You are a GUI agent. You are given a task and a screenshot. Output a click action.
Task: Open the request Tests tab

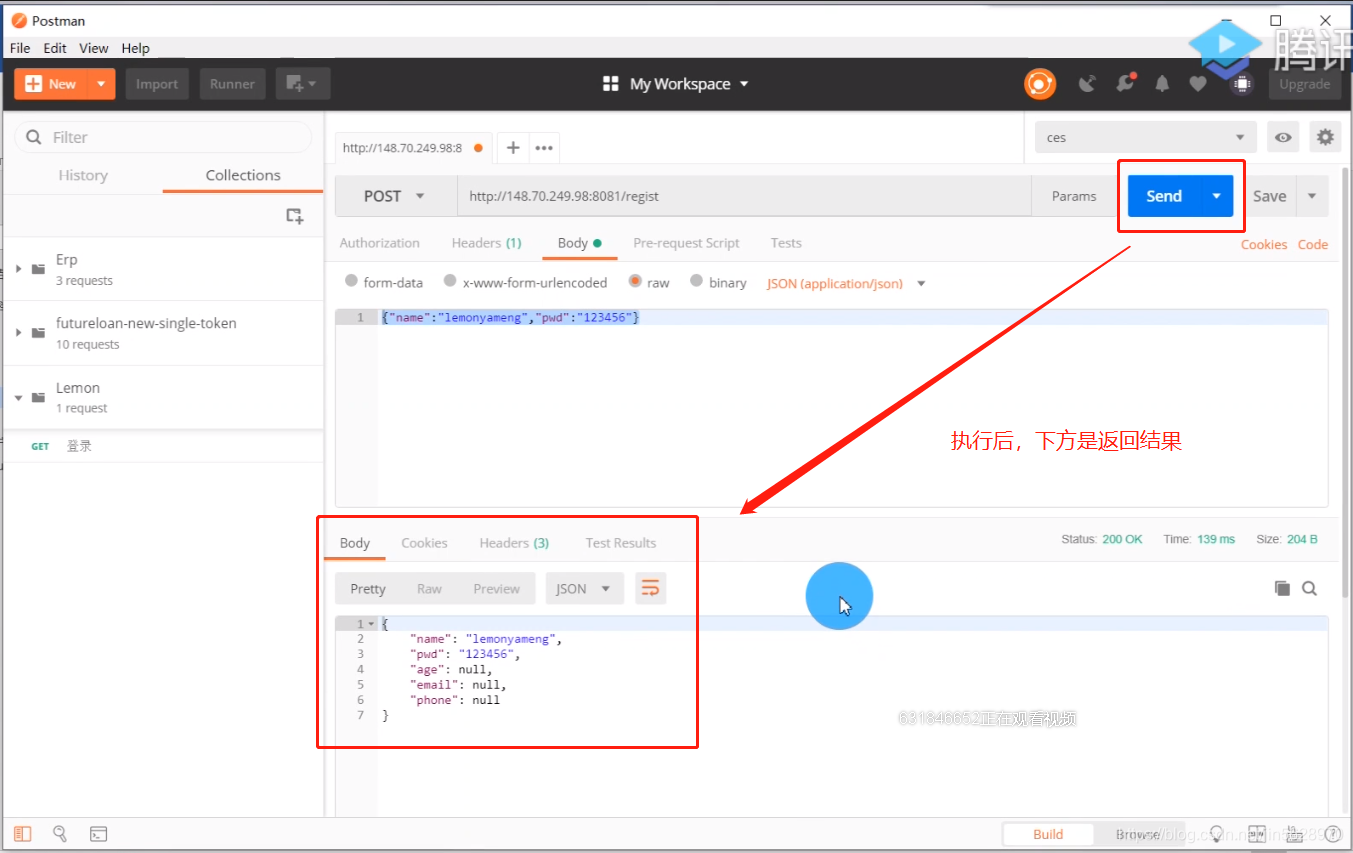[786, 243]
